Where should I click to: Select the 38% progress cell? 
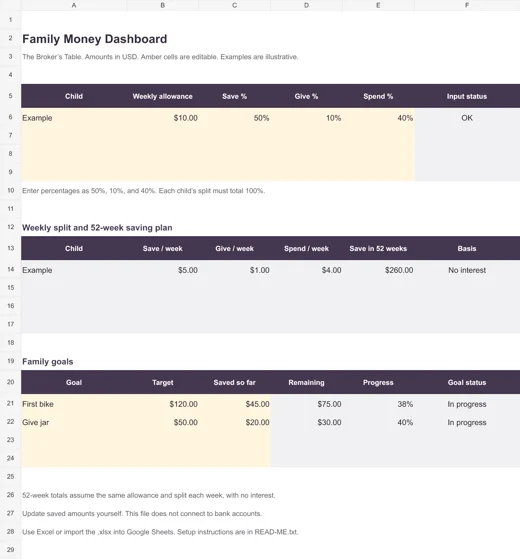coord(378,404)
